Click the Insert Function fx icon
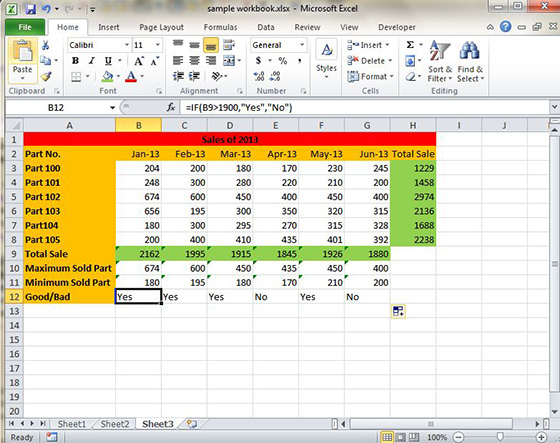 pos(171,107)
